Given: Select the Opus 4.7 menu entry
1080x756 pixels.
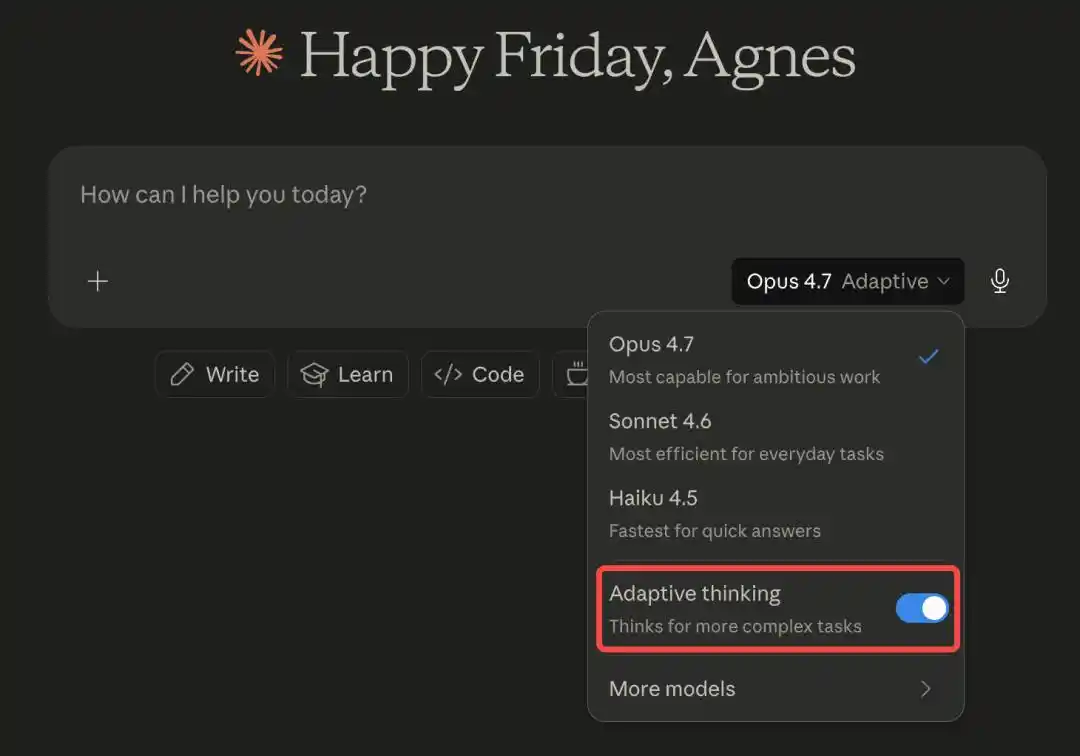Looking at the screenshot, I should (744, 360).
